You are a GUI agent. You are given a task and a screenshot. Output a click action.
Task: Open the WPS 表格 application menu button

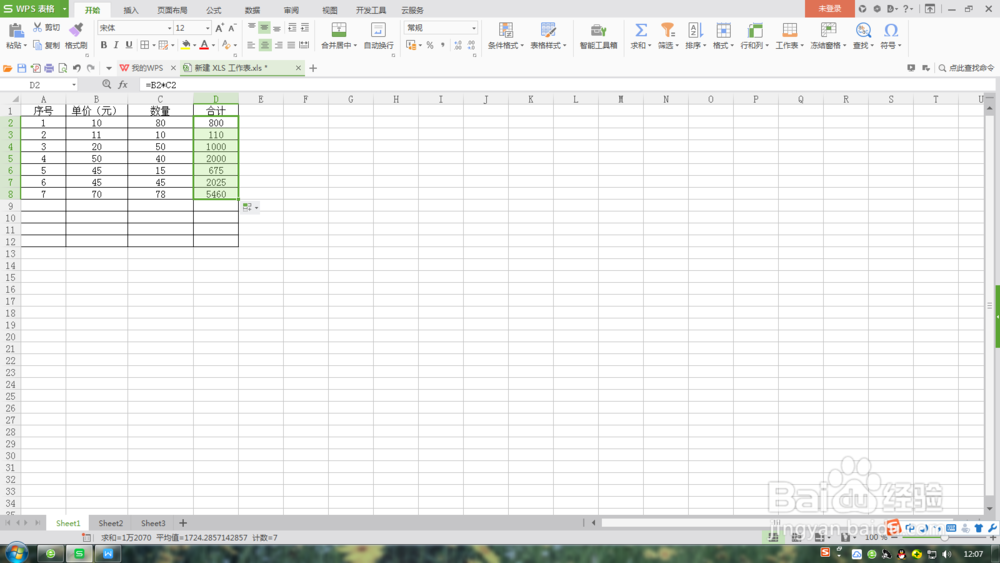[x=34, y=9]
